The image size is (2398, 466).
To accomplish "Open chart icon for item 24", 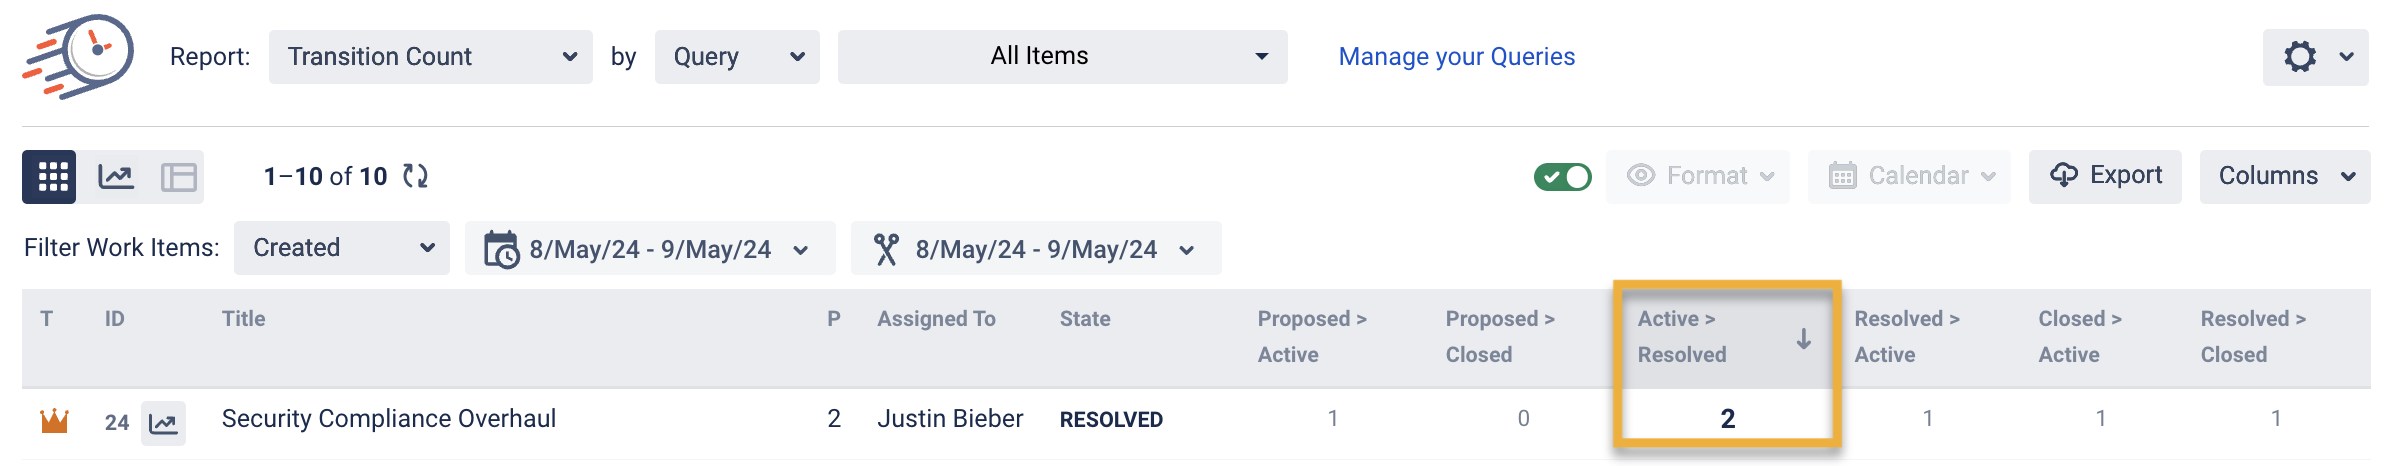I will [163, 423].
